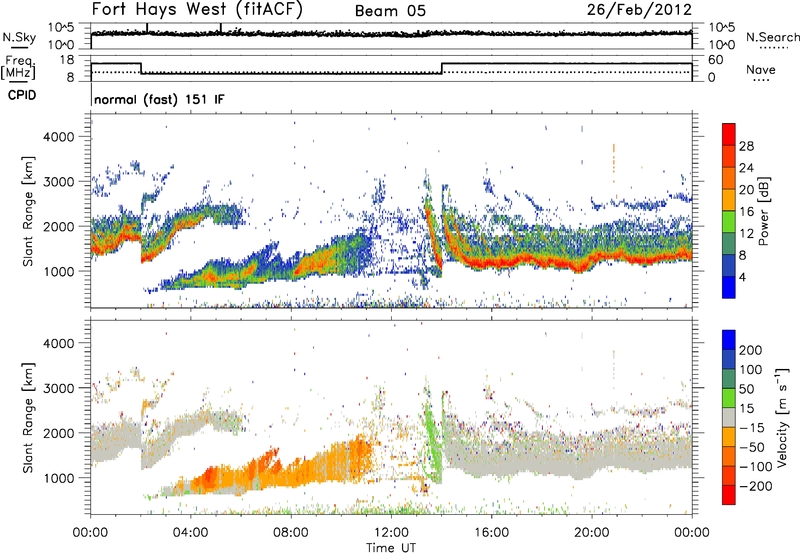This screenshot has height=554, width=800.
Task: Click the '4000' tick in power panel
Action: point(58,137)
